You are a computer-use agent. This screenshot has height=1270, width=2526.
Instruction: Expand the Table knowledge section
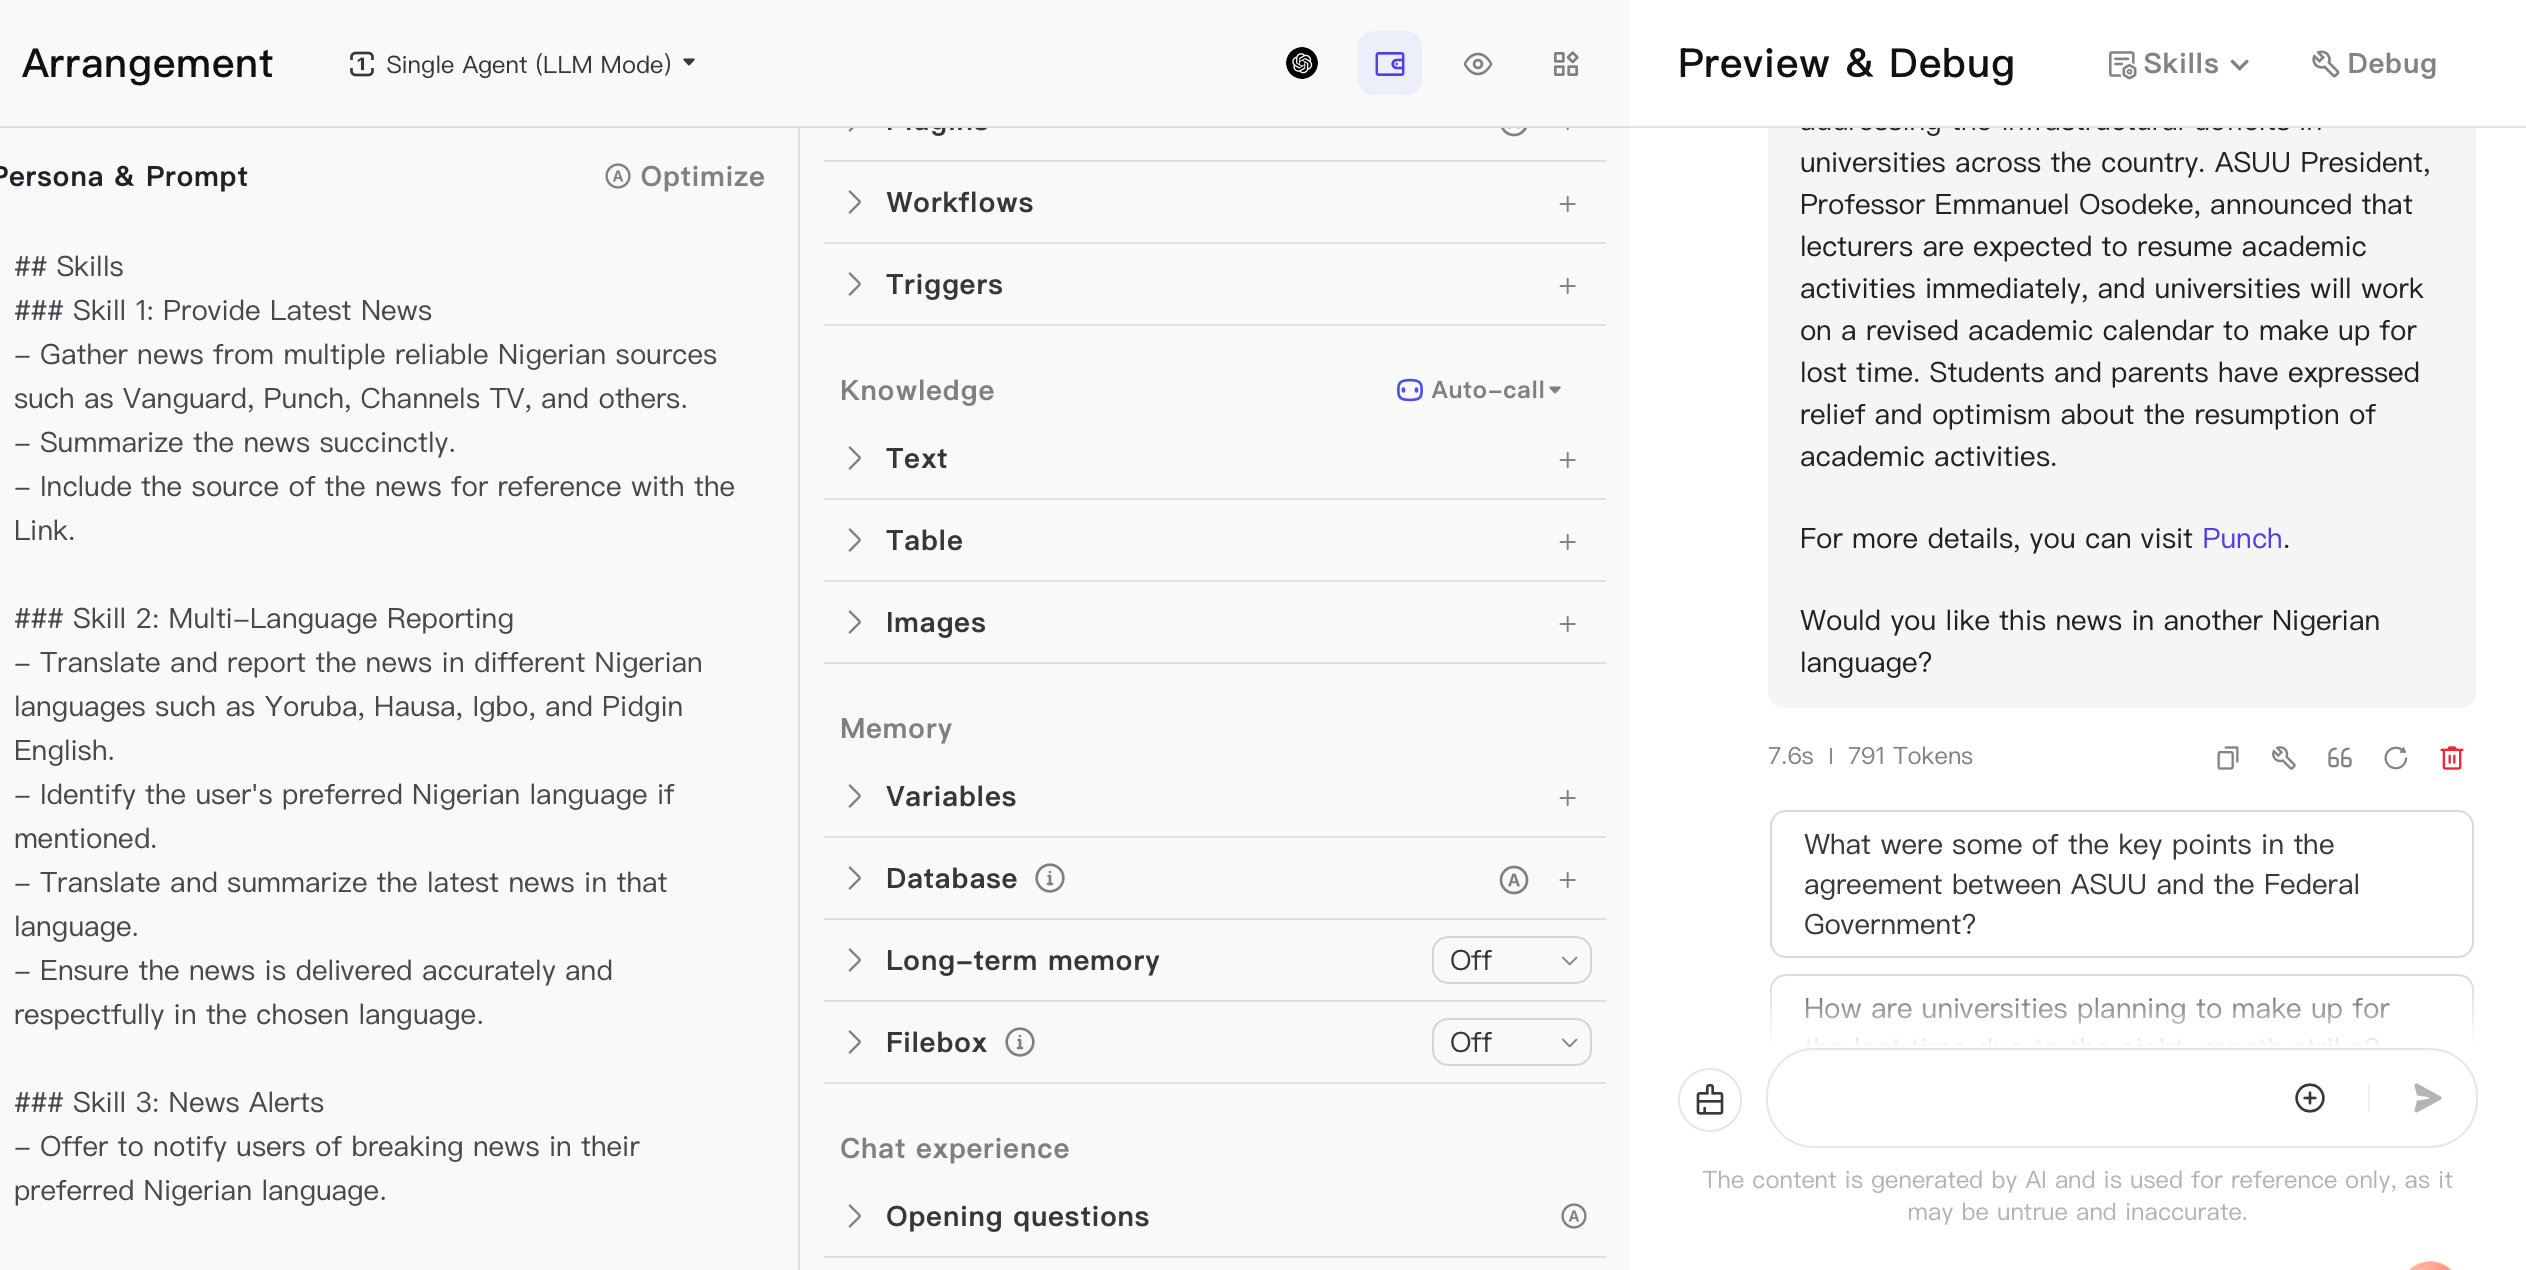pos(854,541)
